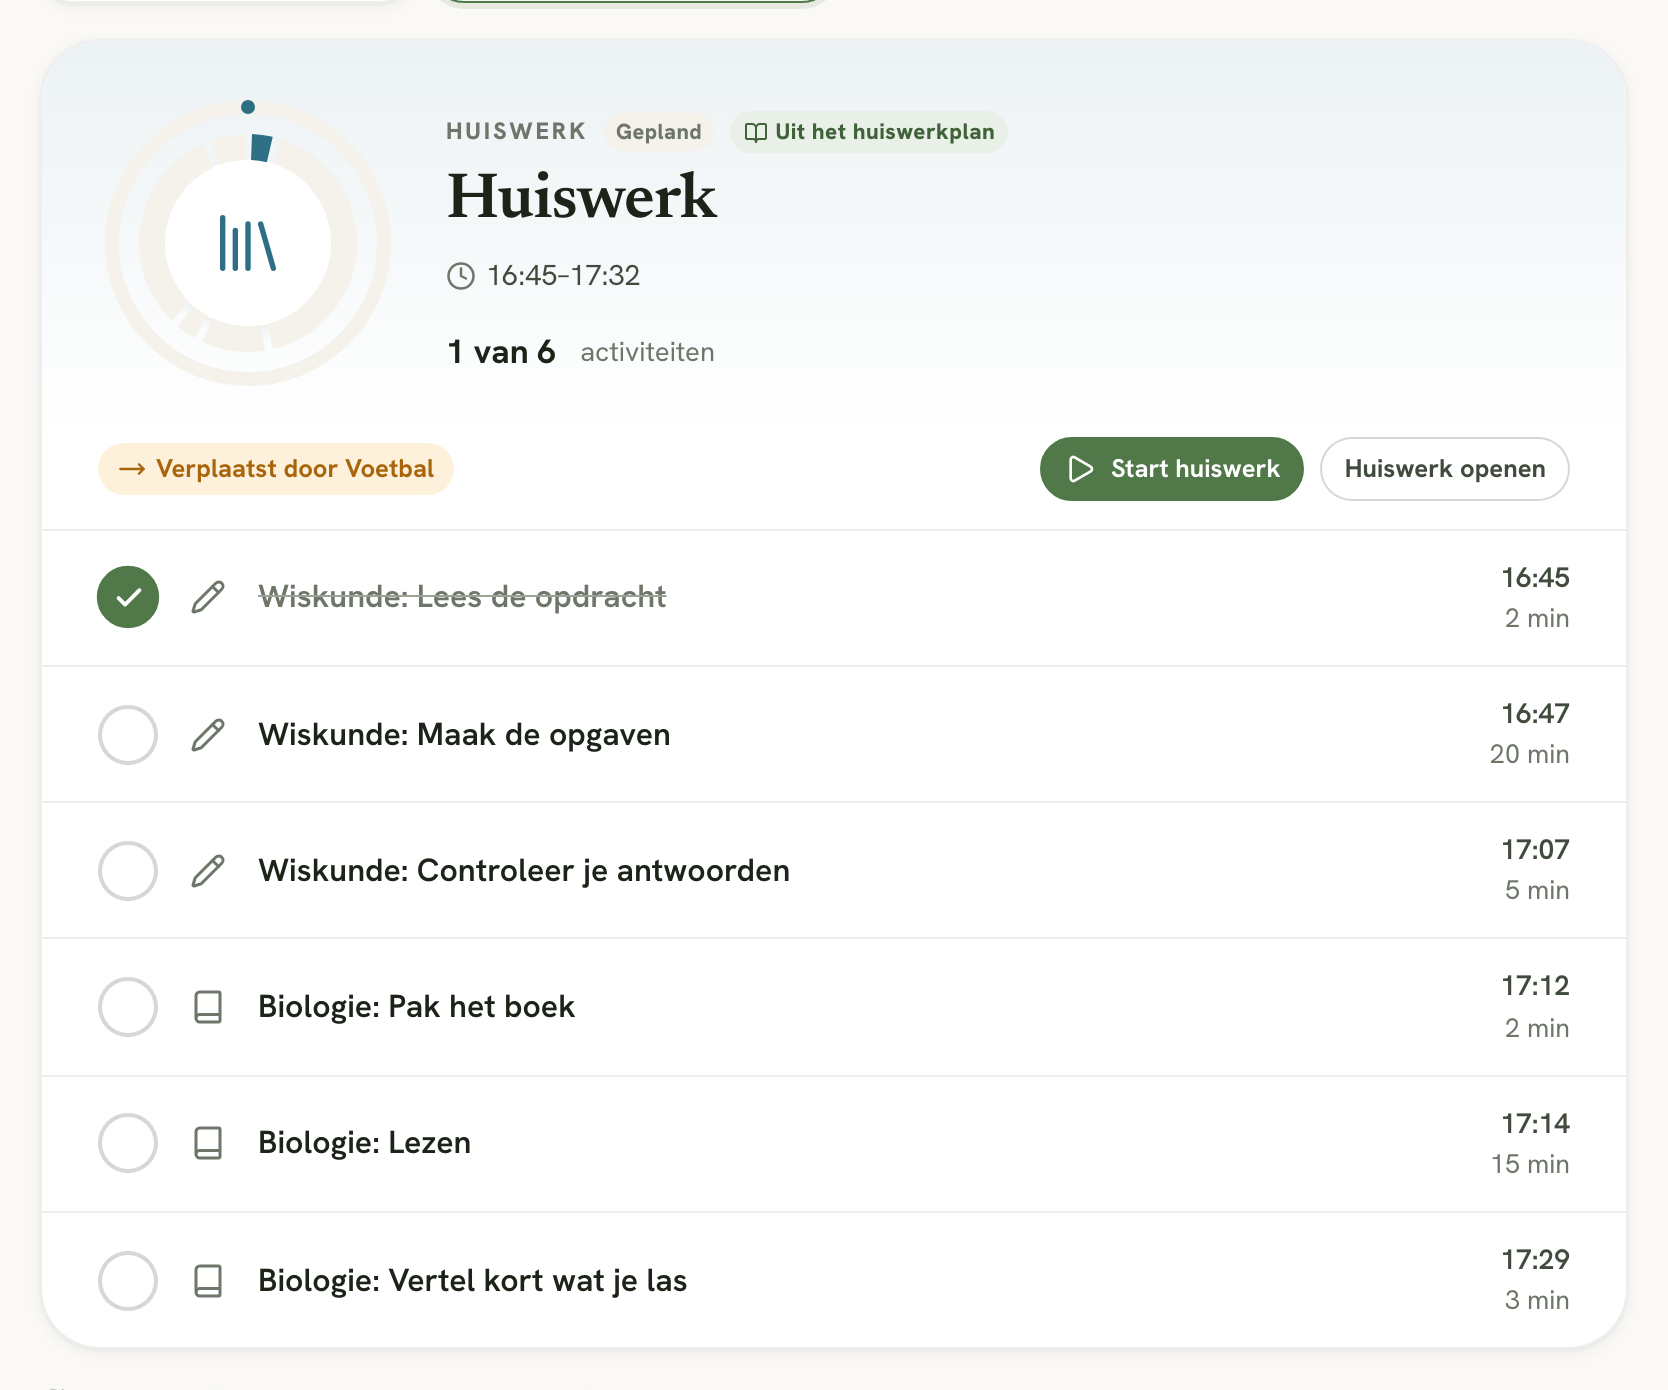This screenshot has height=1390, width=1668.
Task: Click the Uit het huiswerkplan badge
Action: coord(869,132)
